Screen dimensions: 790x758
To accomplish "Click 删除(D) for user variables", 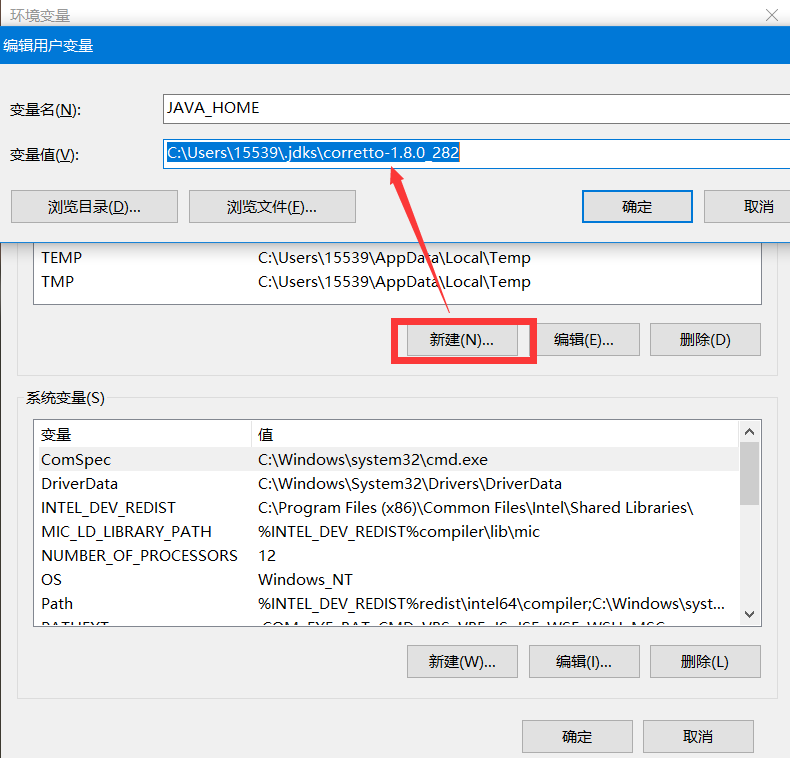I will point(705,340).
